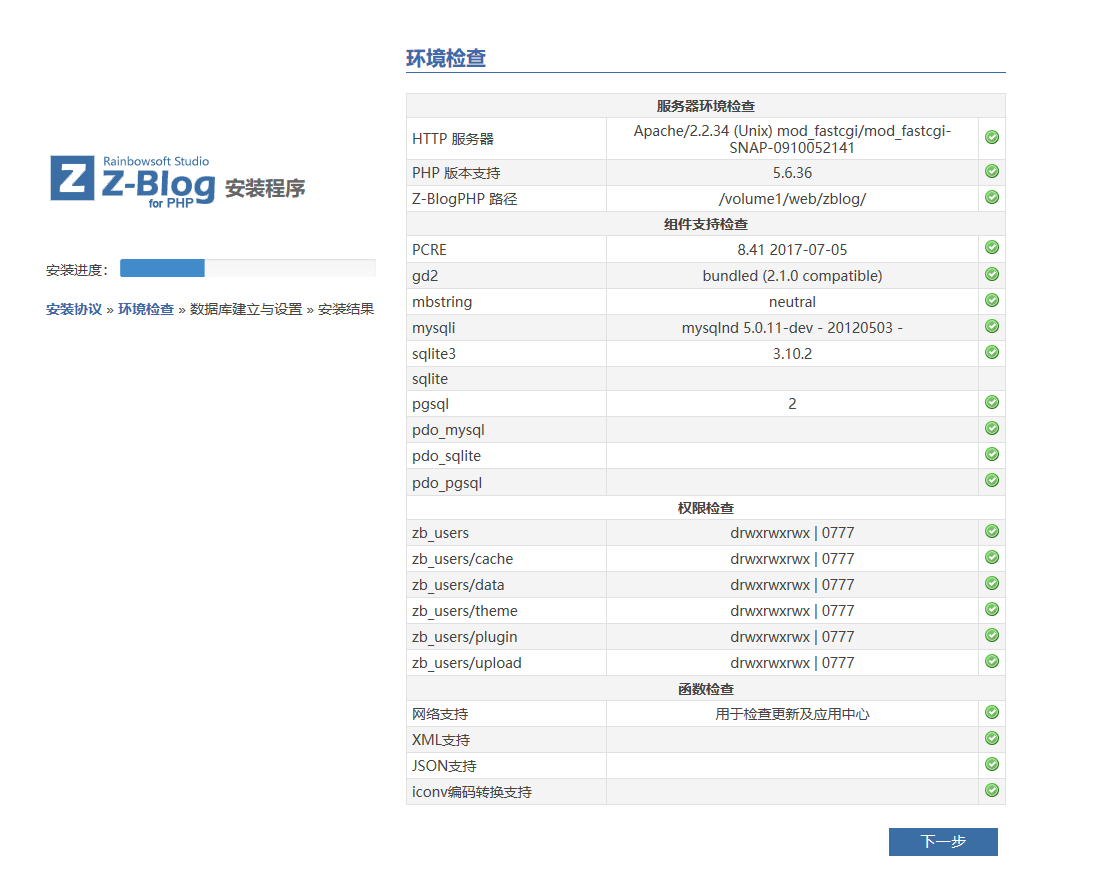1107x887 pixels.
Task: Click the sqlite3 pass indicator icon
Action: point(991,352)
